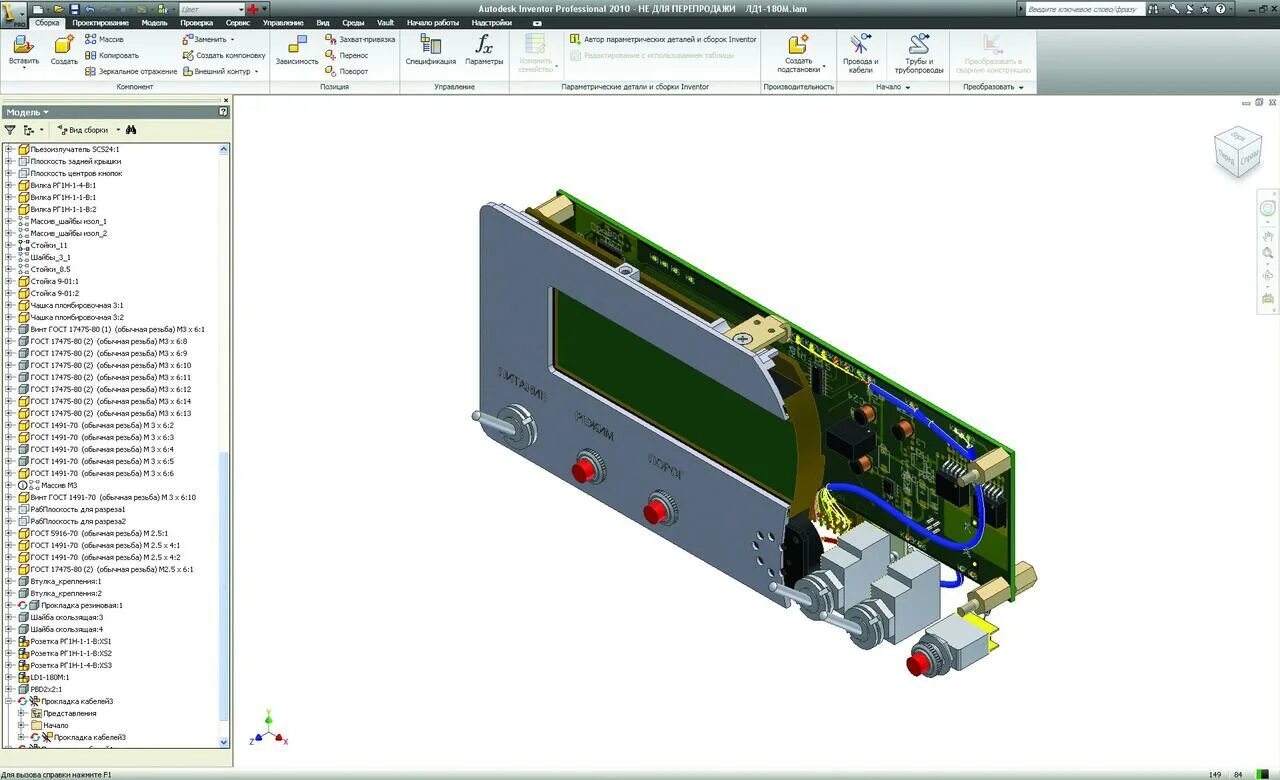Select Шайба скользящая:3 in tree
The width and height of the screenshot is (1280, 780).
67,617
